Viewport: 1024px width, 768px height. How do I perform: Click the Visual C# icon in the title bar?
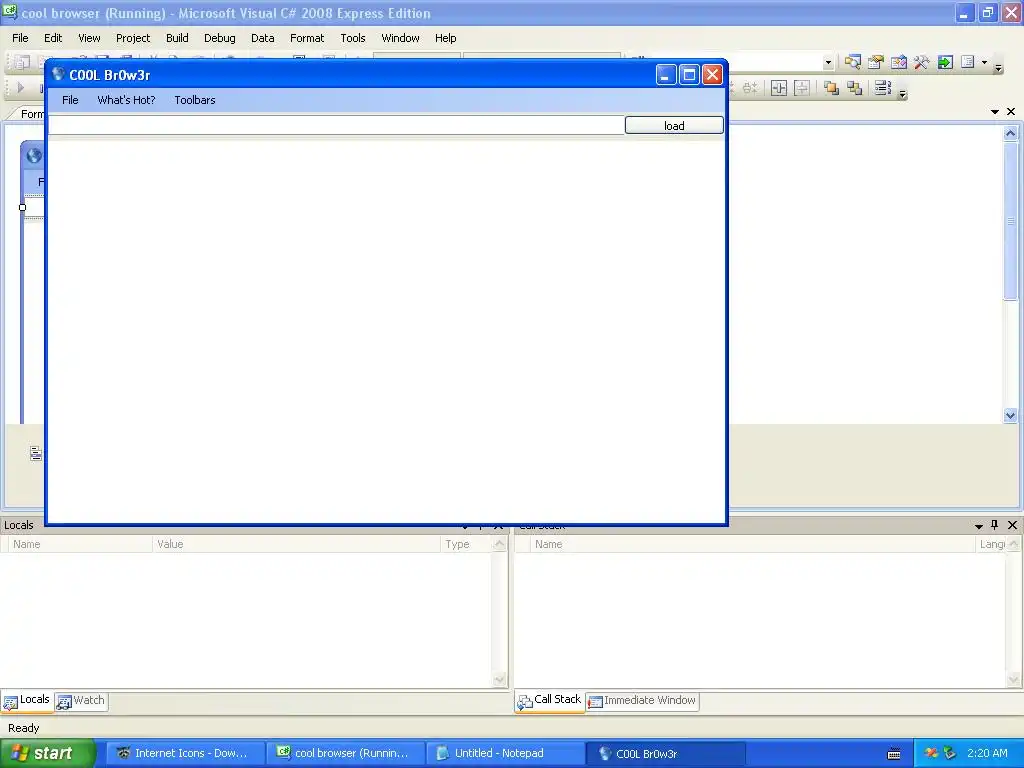[10, 12]
